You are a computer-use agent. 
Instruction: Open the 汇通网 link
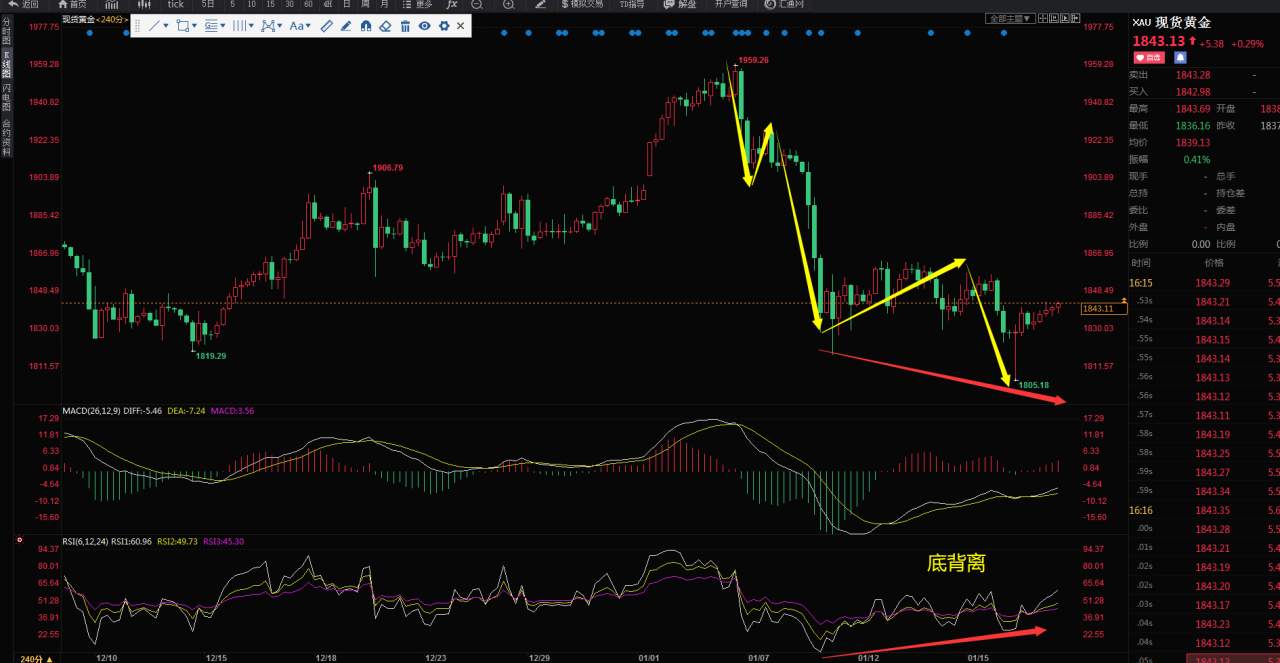pyautogui.click(x=784, y=4)
